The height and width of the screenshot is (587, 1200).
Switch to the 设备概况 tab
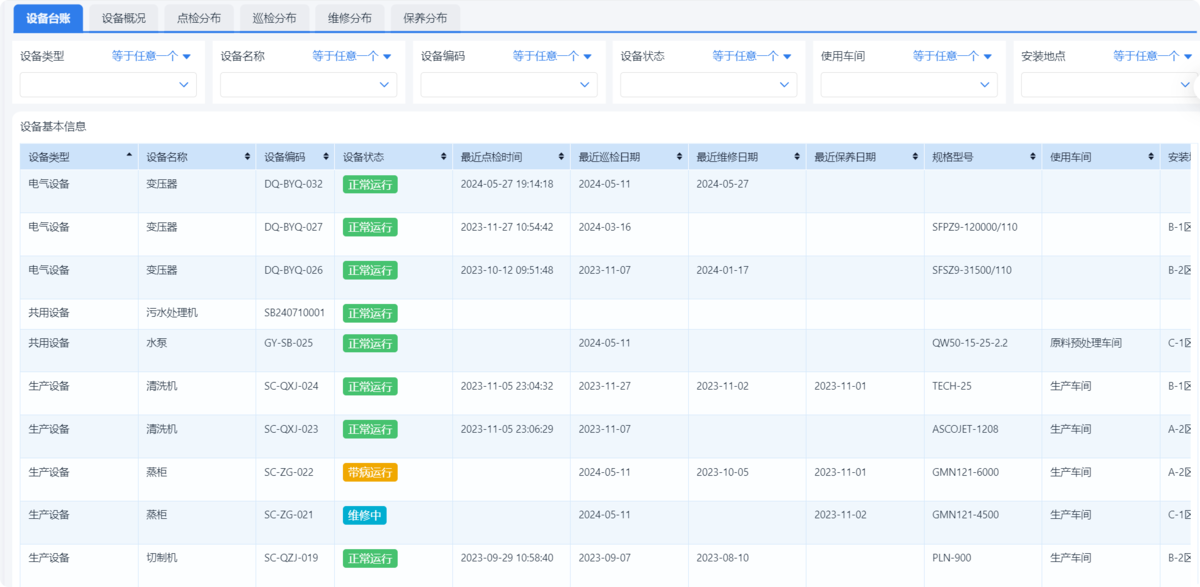point(123,18)
